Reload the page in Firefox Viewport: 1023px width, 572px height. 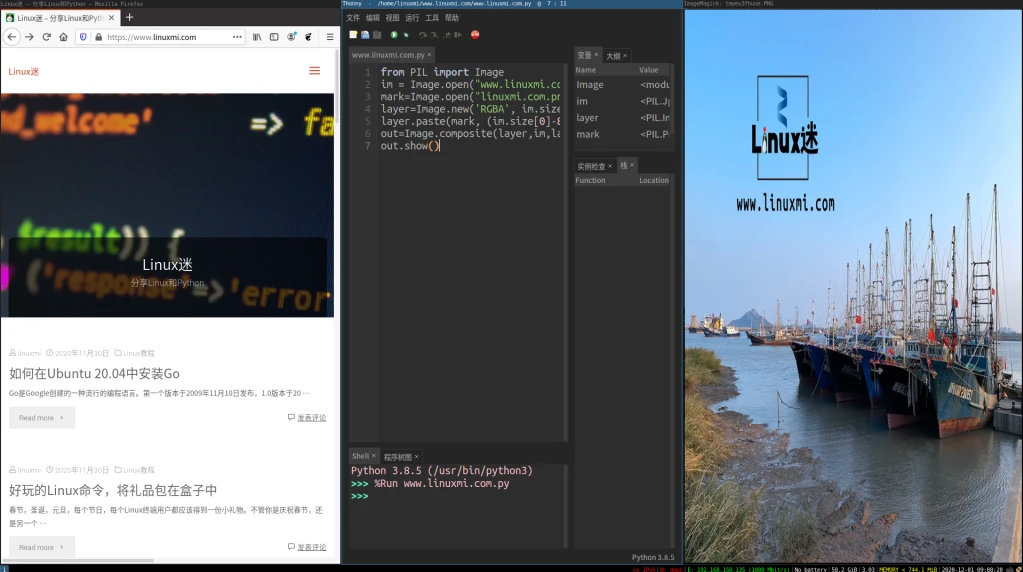(x=46, y=37)
